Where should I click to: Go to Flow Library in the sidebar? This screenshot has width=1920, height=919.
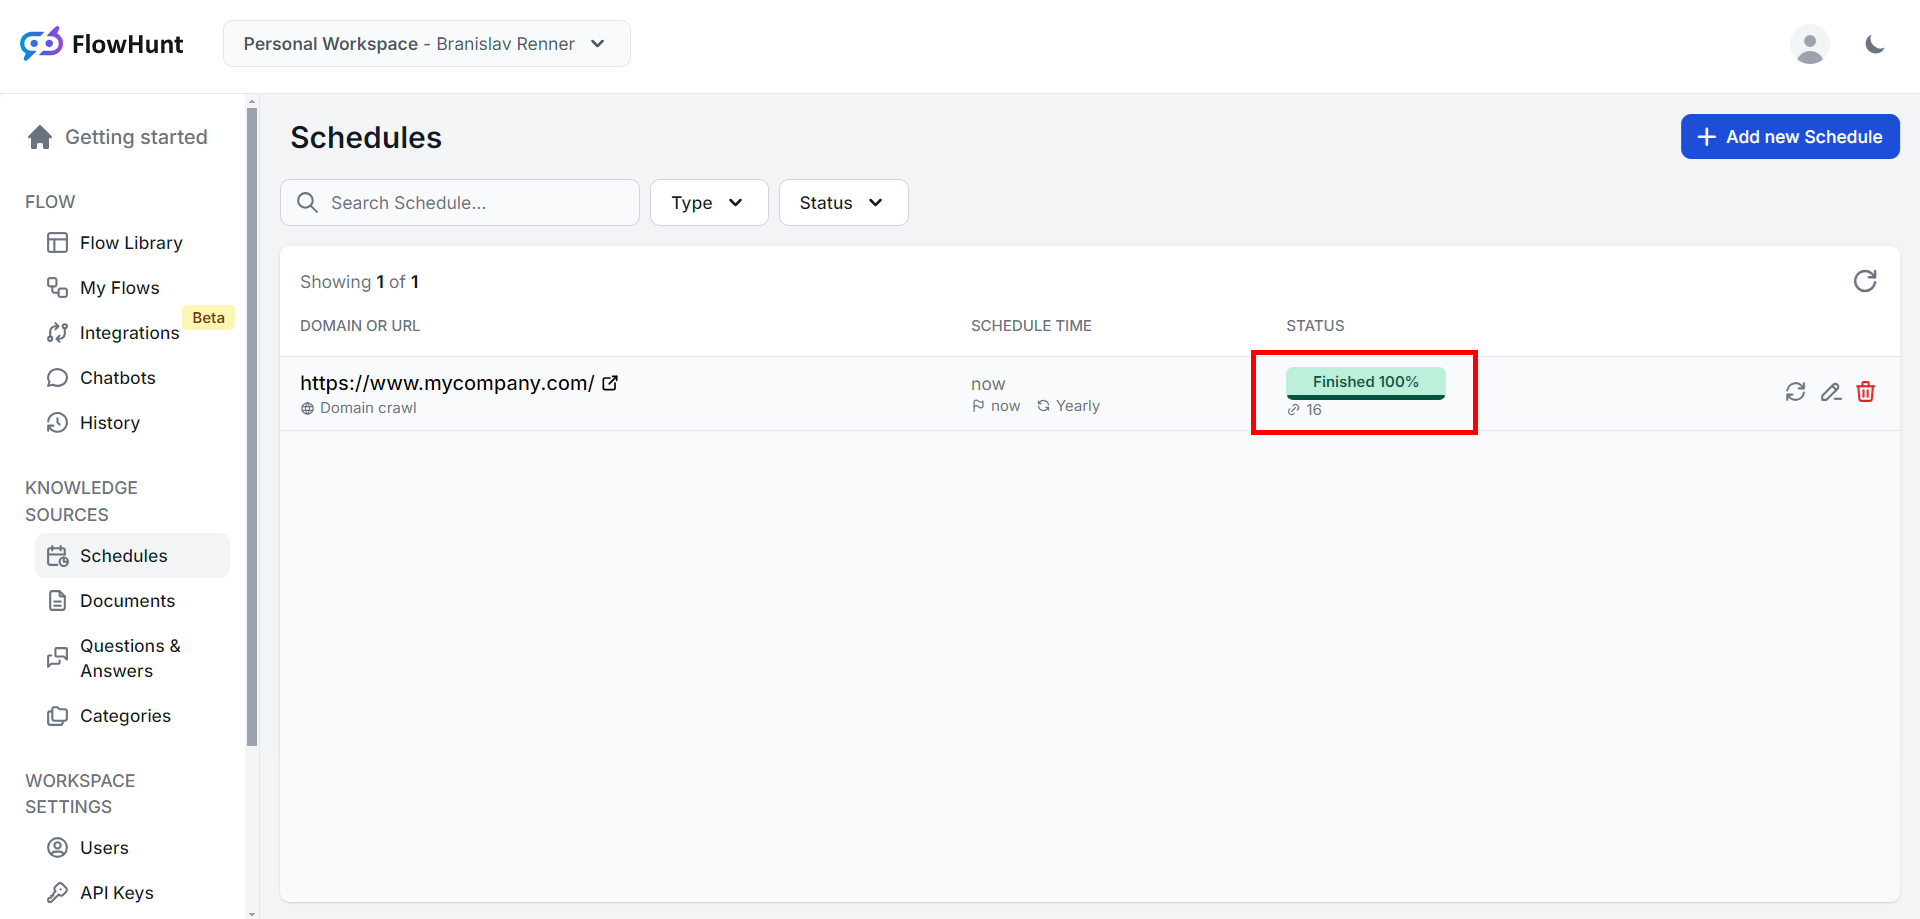[x=131, y=243]
